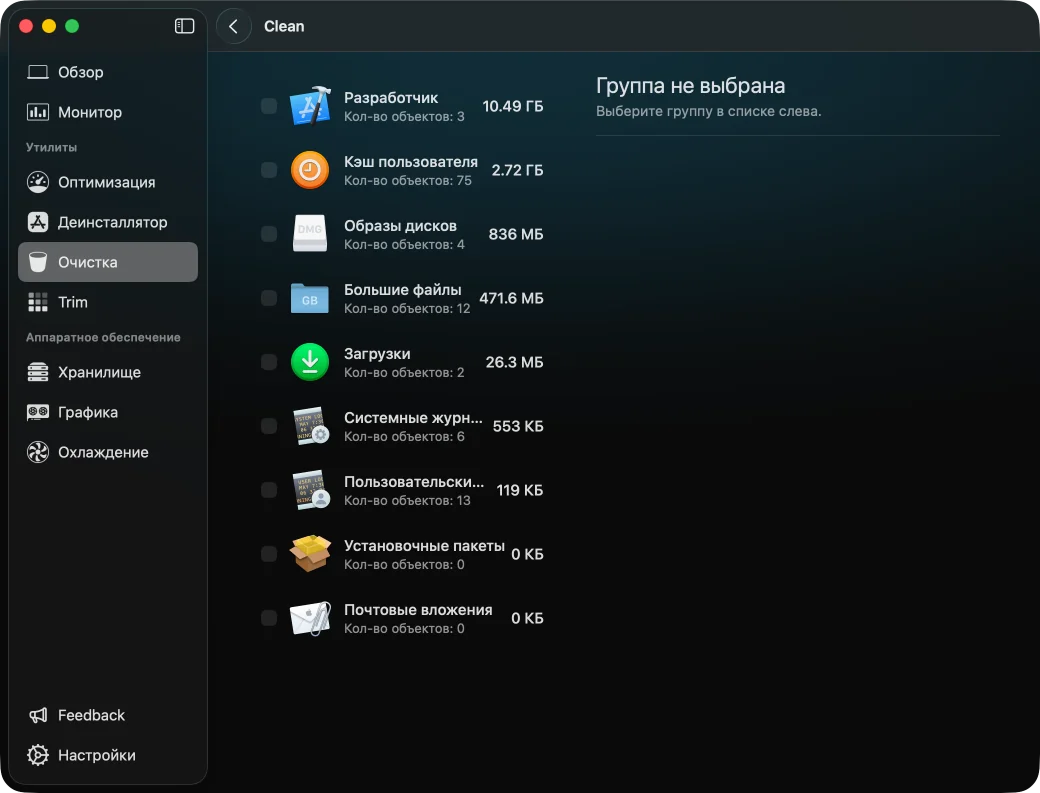Click the 26.3 МБ size value
Screen dimensions: 1040x793
[514, 362]
